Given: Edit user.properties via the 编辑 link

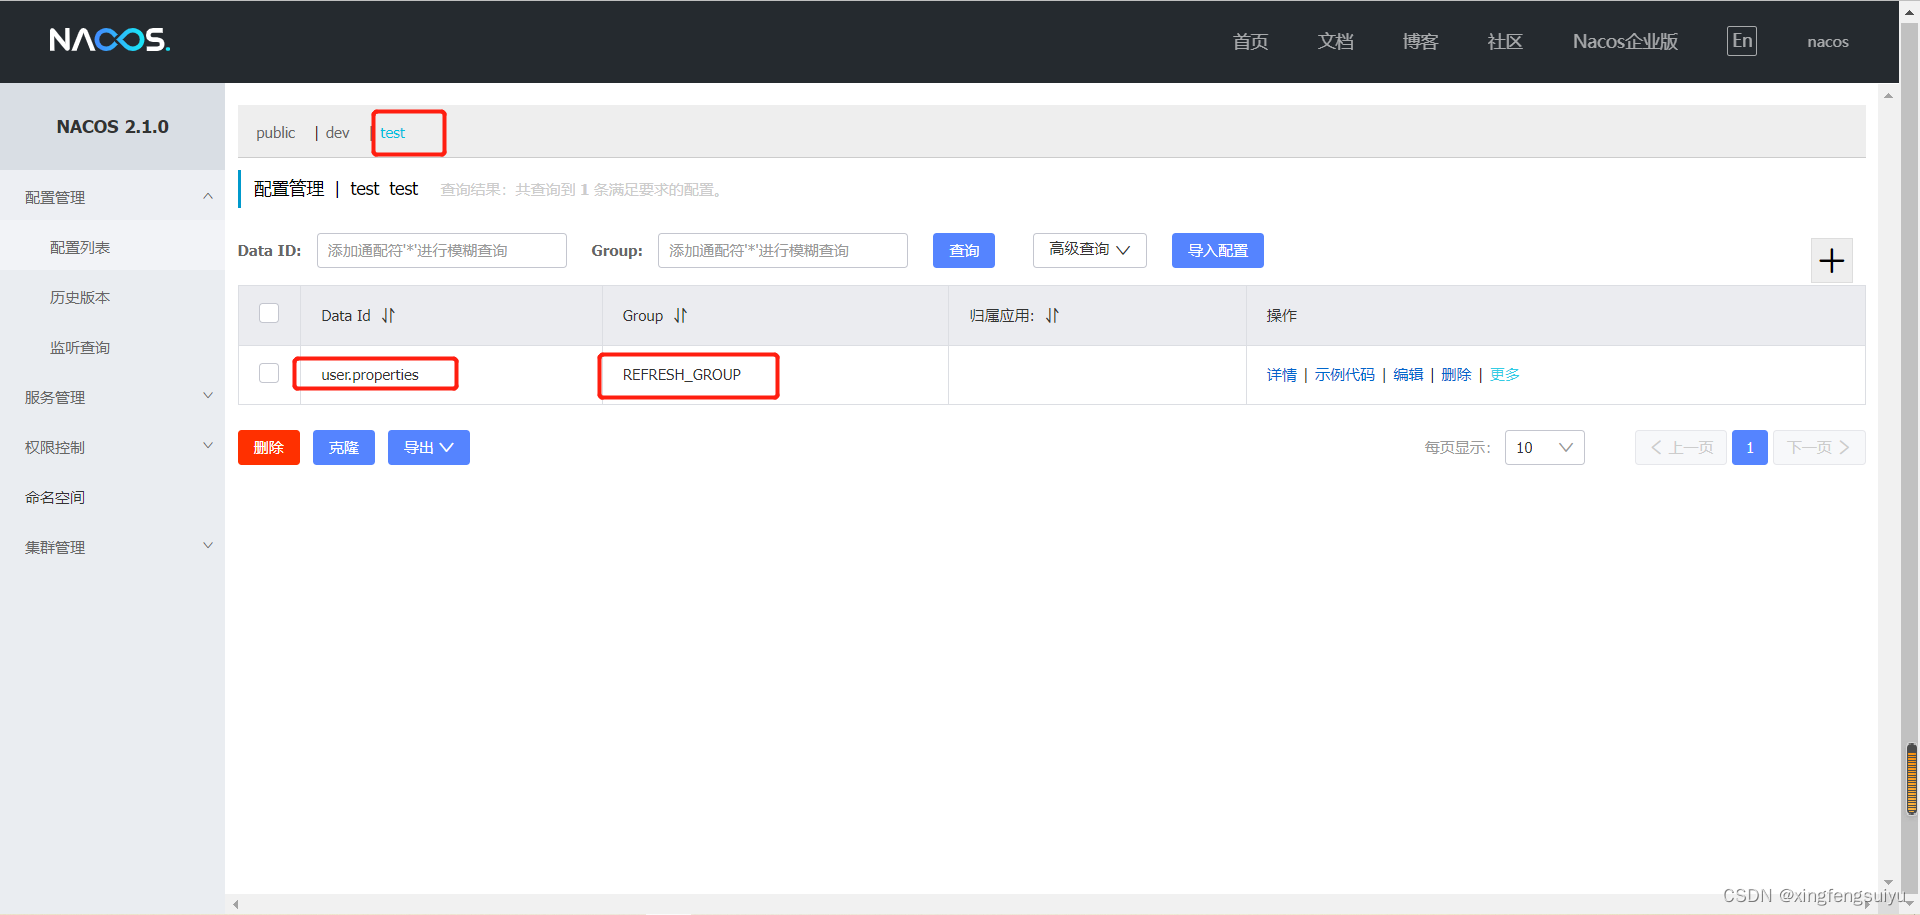Looking at the screenshot, I should pos(1408,374).
